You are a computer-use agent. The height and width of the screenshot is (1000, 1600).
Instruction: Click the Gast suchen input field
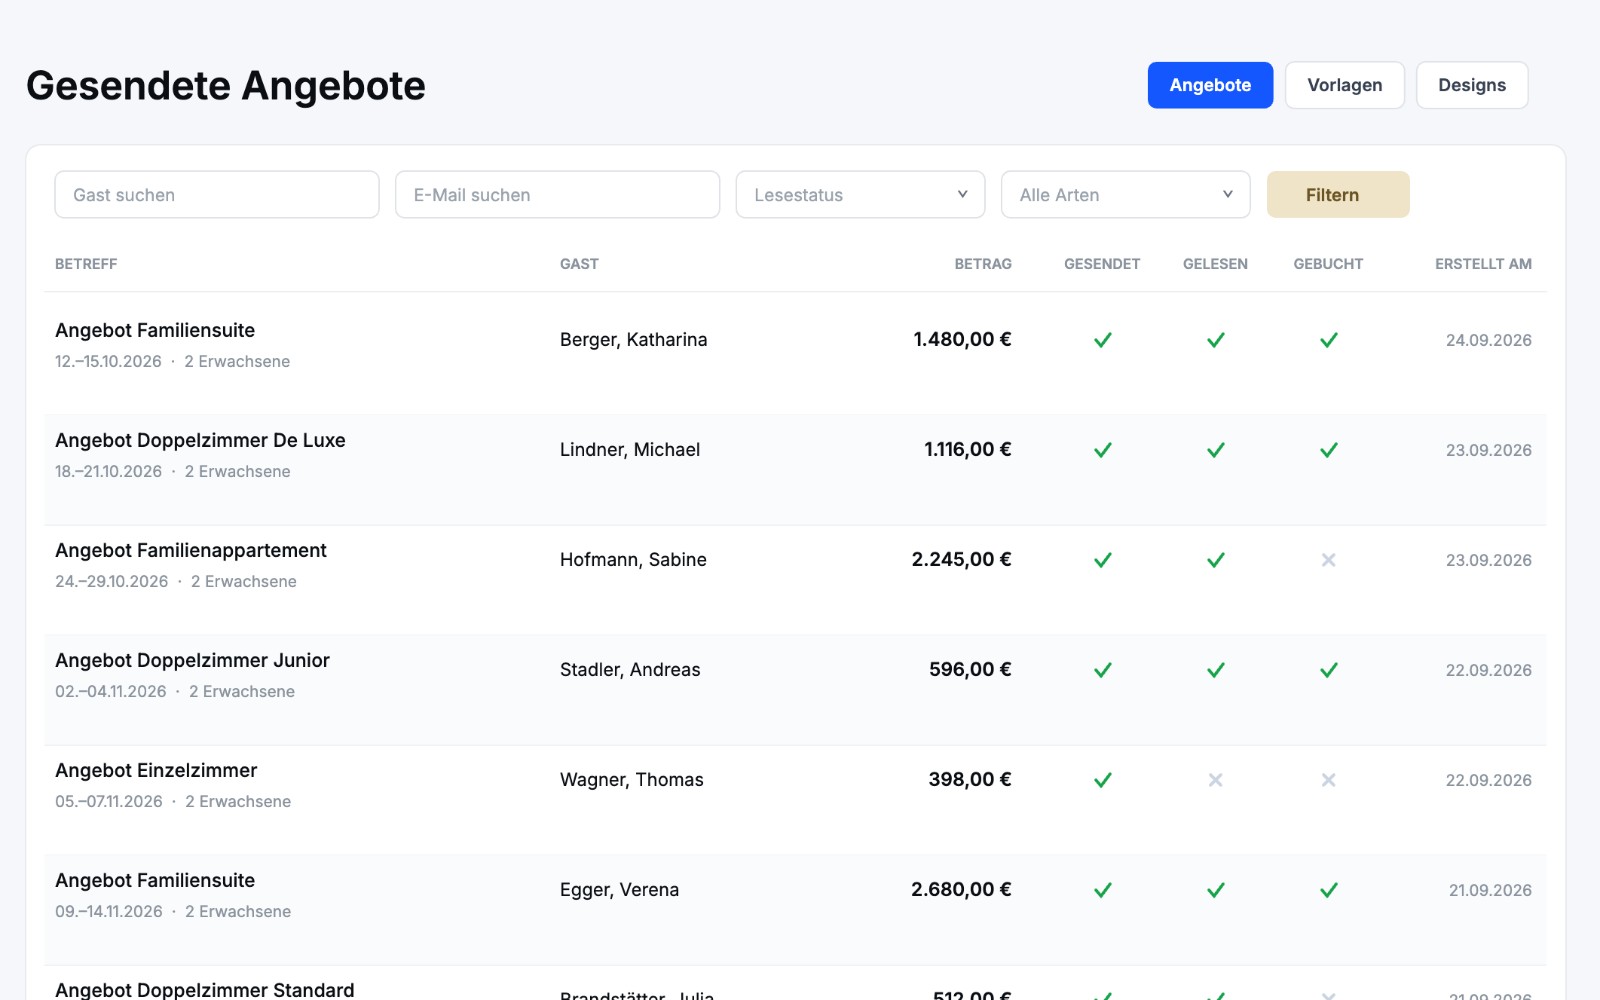point(217,194)
